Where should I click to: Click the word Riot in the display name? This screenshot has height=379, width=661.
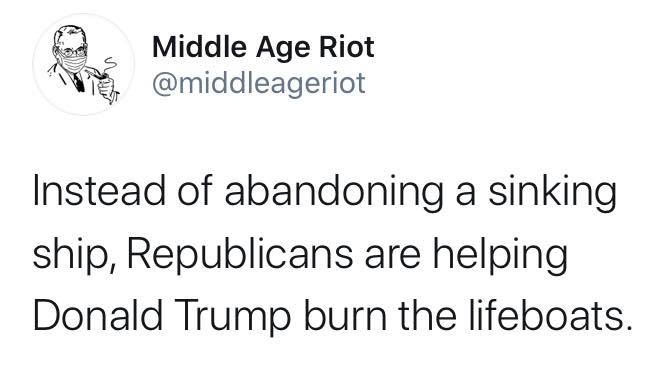(x=347, y=46)
